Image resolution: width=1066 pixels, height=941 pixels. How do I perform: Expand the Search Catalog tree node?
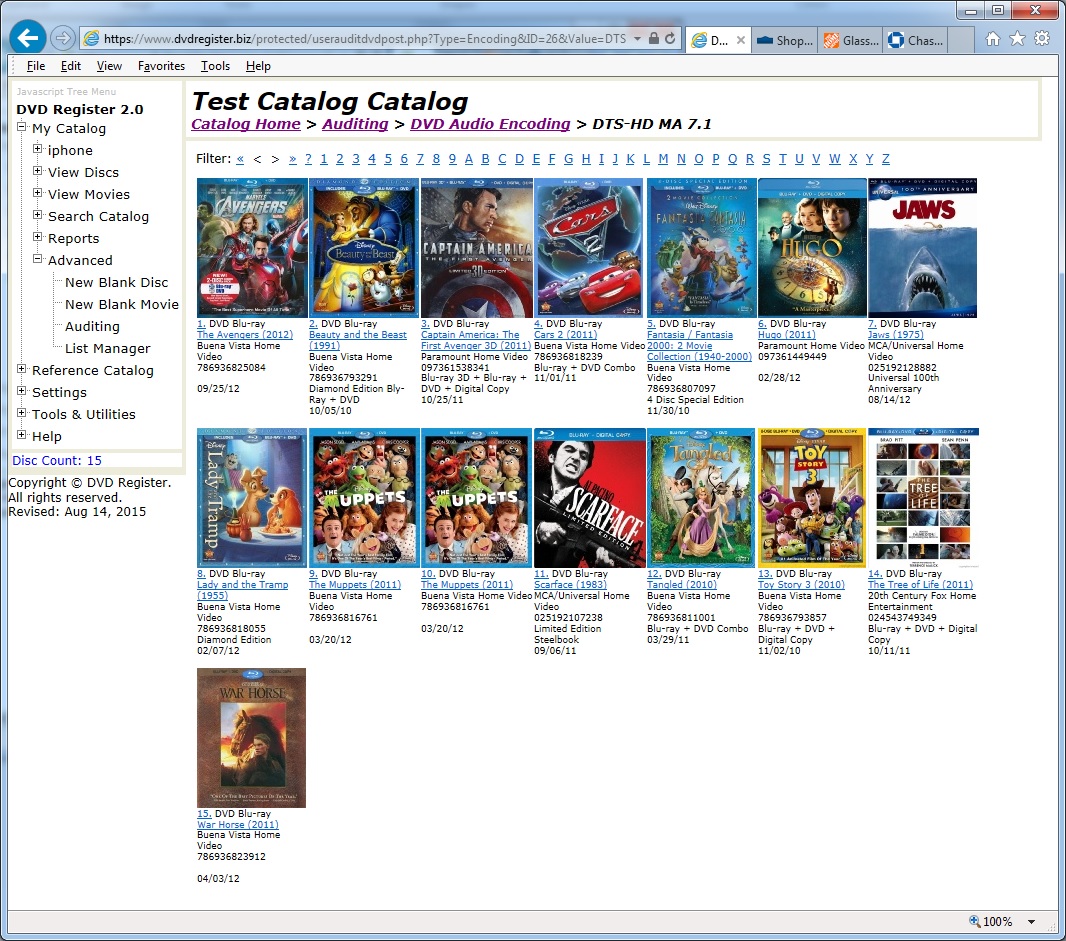(38, 215)
